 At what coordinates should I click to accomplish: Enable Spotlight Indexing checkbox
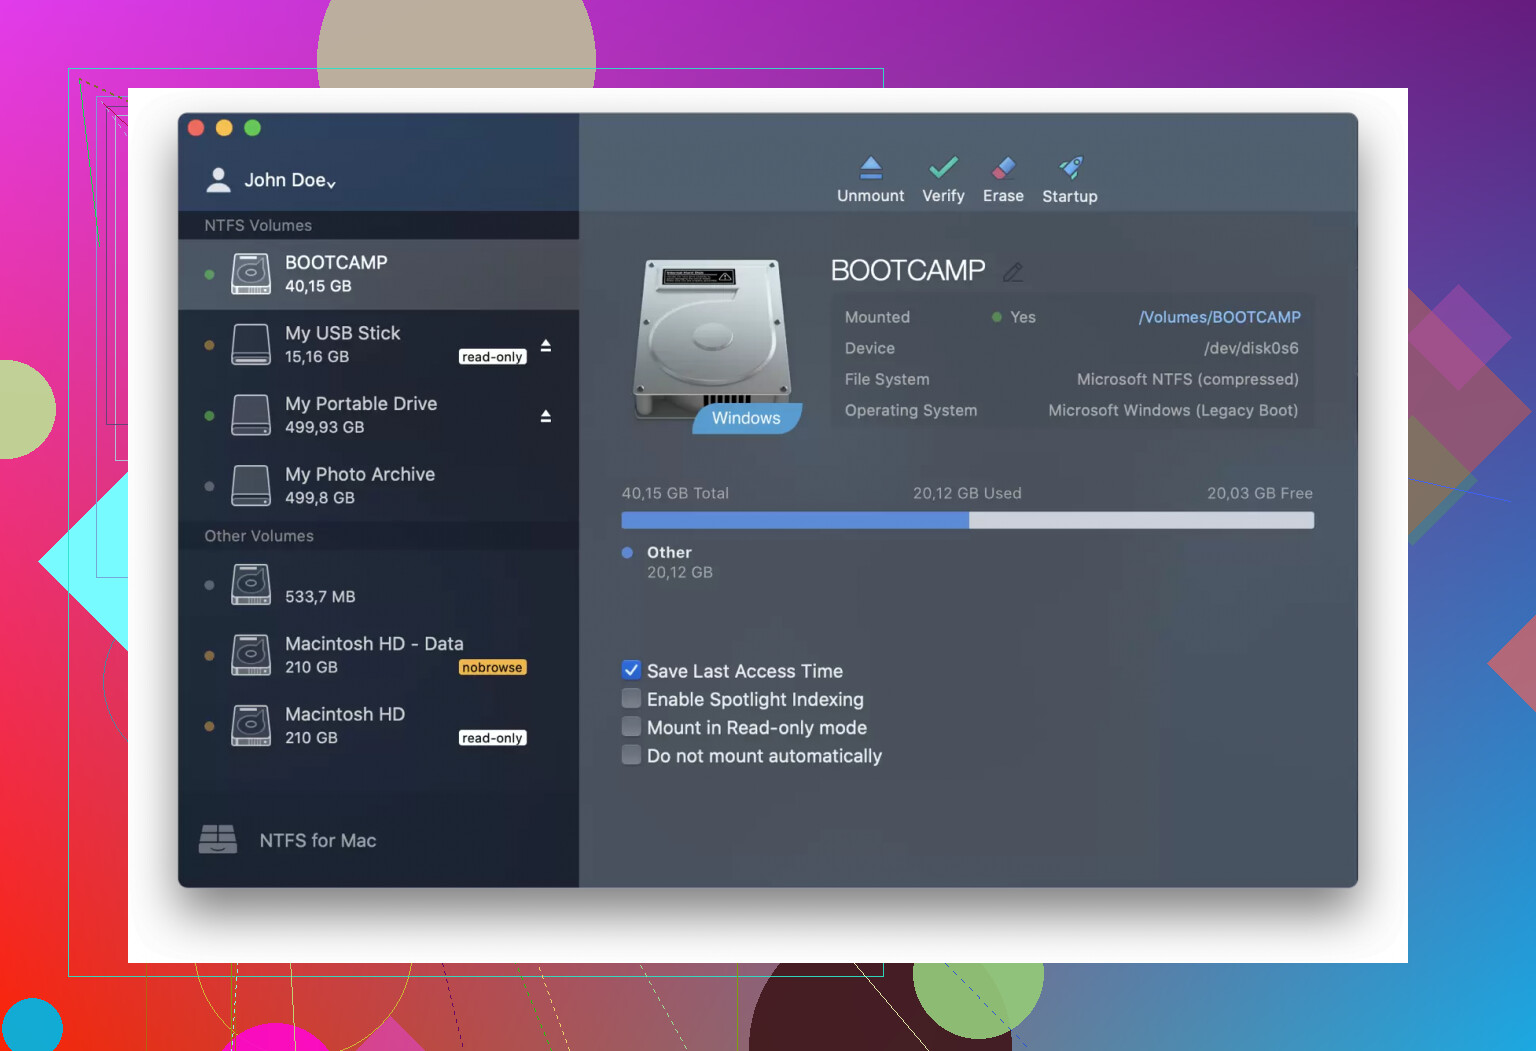(x=631, y=698)
